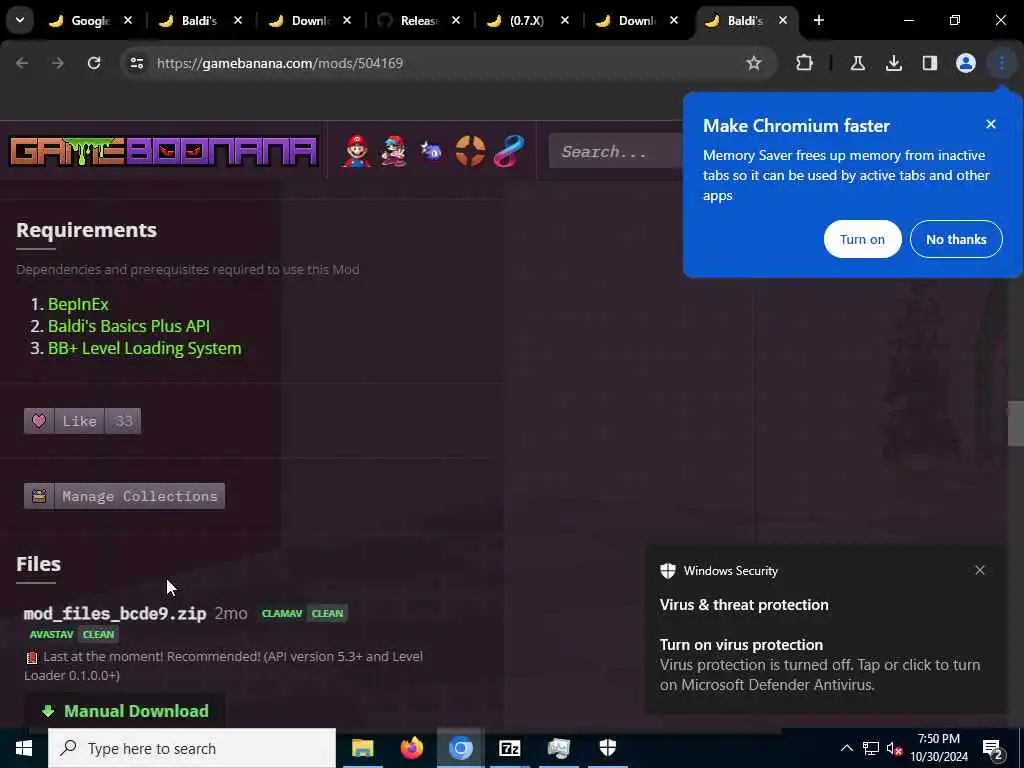
Task: View site information icon in address bar
Action: coord(136,63)
